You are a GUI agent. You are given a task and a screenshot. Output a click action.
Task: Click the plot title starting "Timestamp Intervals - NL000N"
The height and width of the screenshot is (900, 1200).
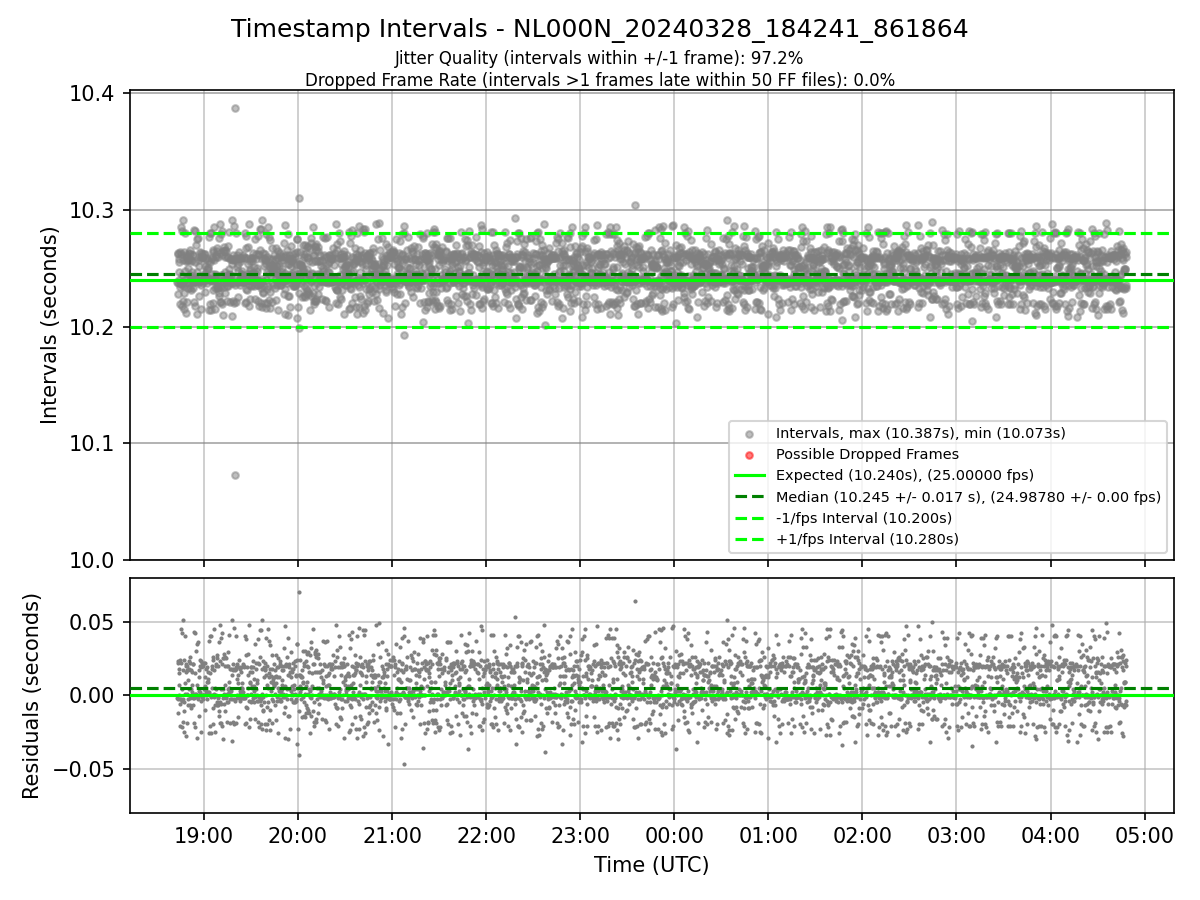pos(599,29)
